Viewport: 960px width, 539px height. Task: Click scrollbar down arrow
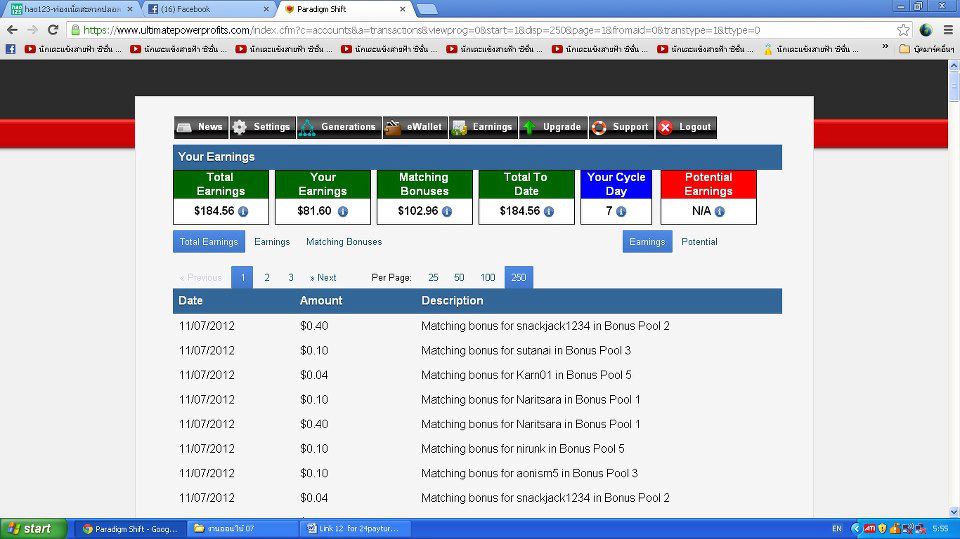pos(954,511)
